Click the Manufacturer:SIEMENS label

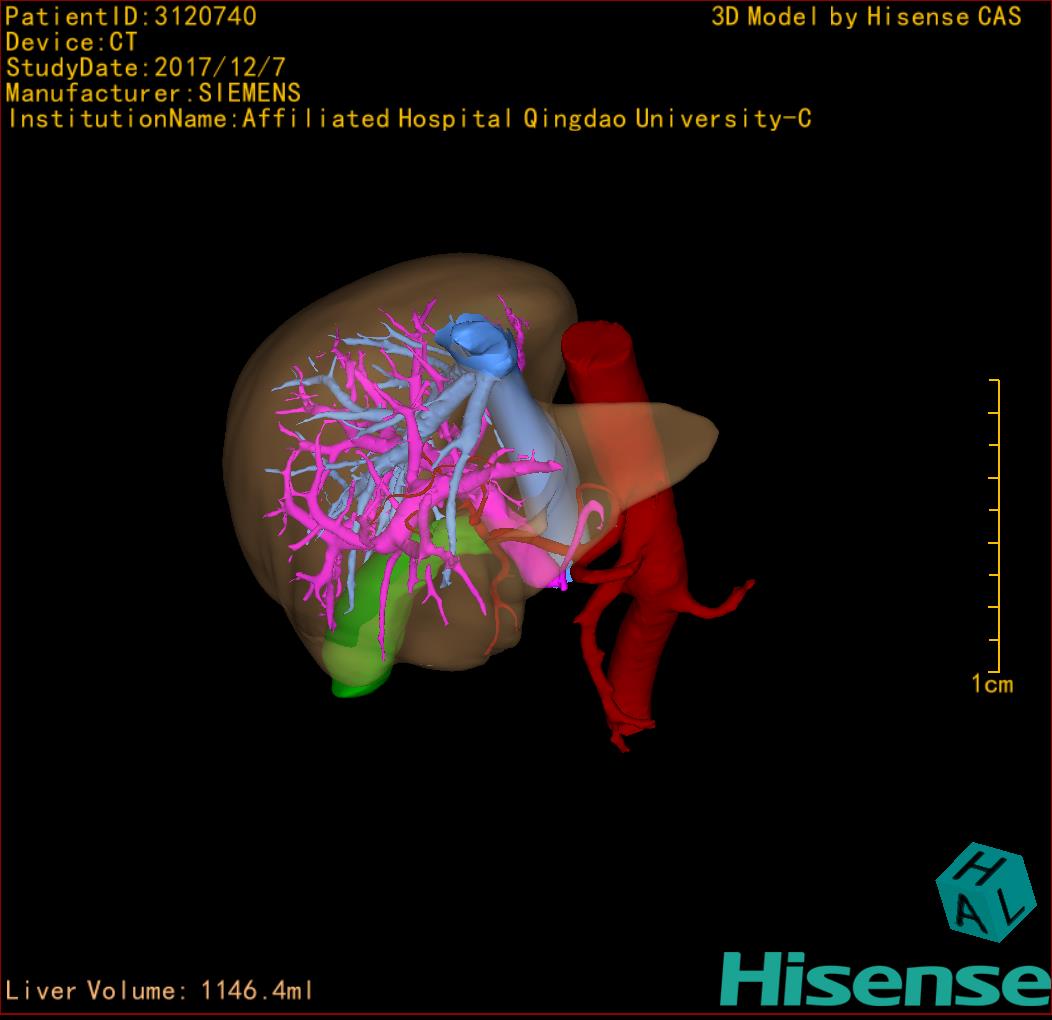(x=153, y=94)
